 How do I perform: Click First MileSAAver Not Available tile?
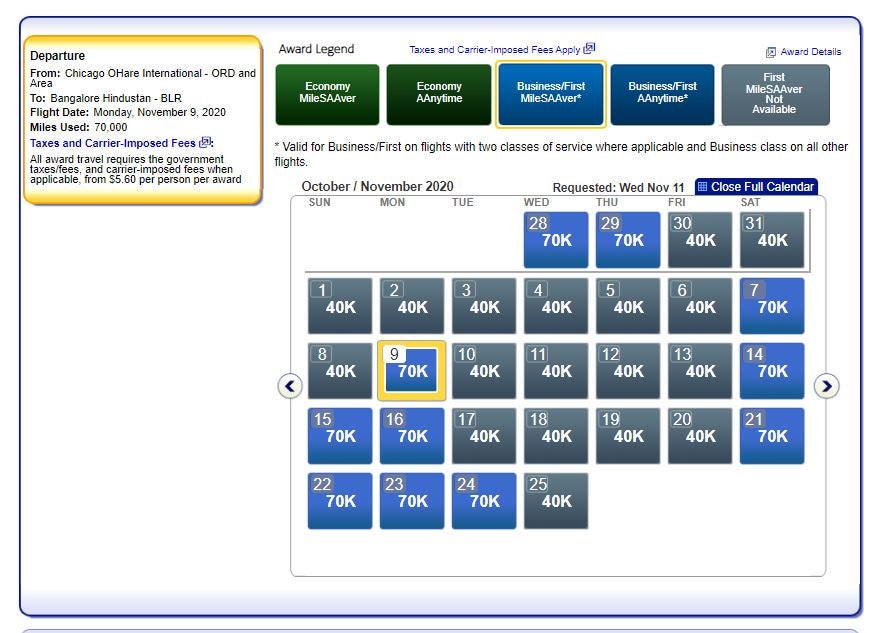[x=775, y=94]
